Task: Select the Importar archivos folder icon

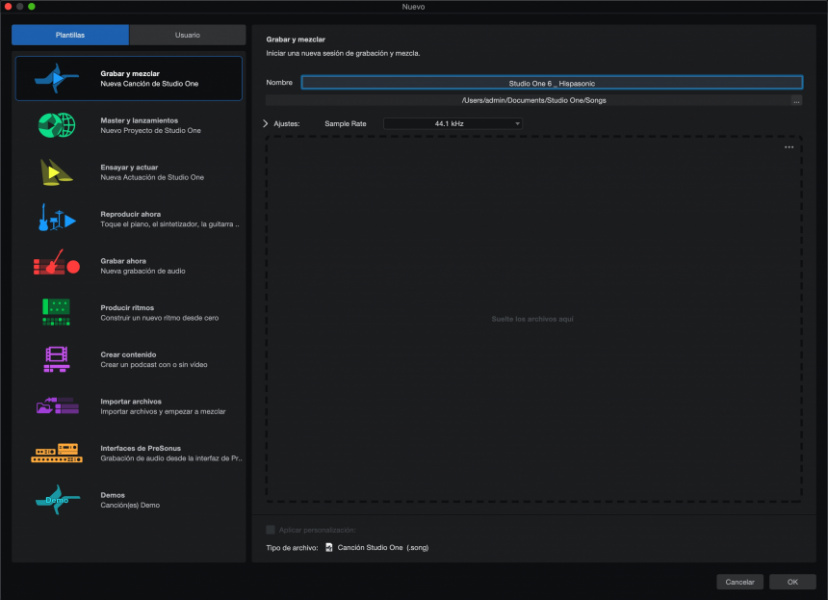Action: (57, 405)
